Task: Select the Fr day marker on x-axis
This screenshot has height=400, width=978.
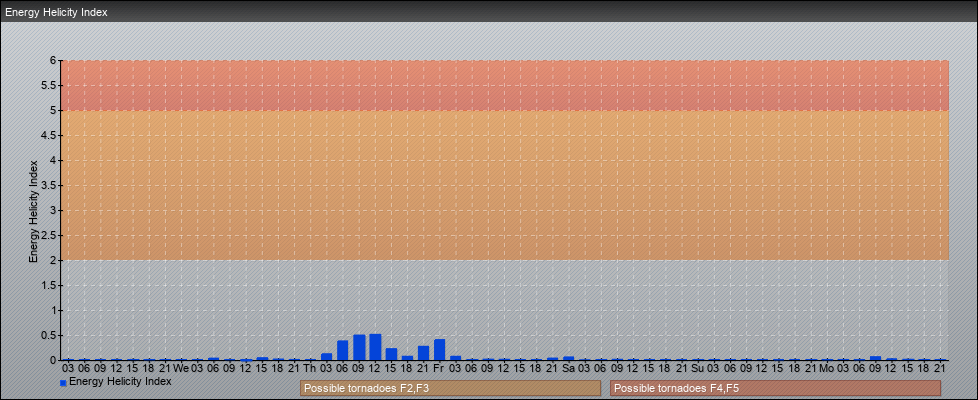Action: click(439, 368)
